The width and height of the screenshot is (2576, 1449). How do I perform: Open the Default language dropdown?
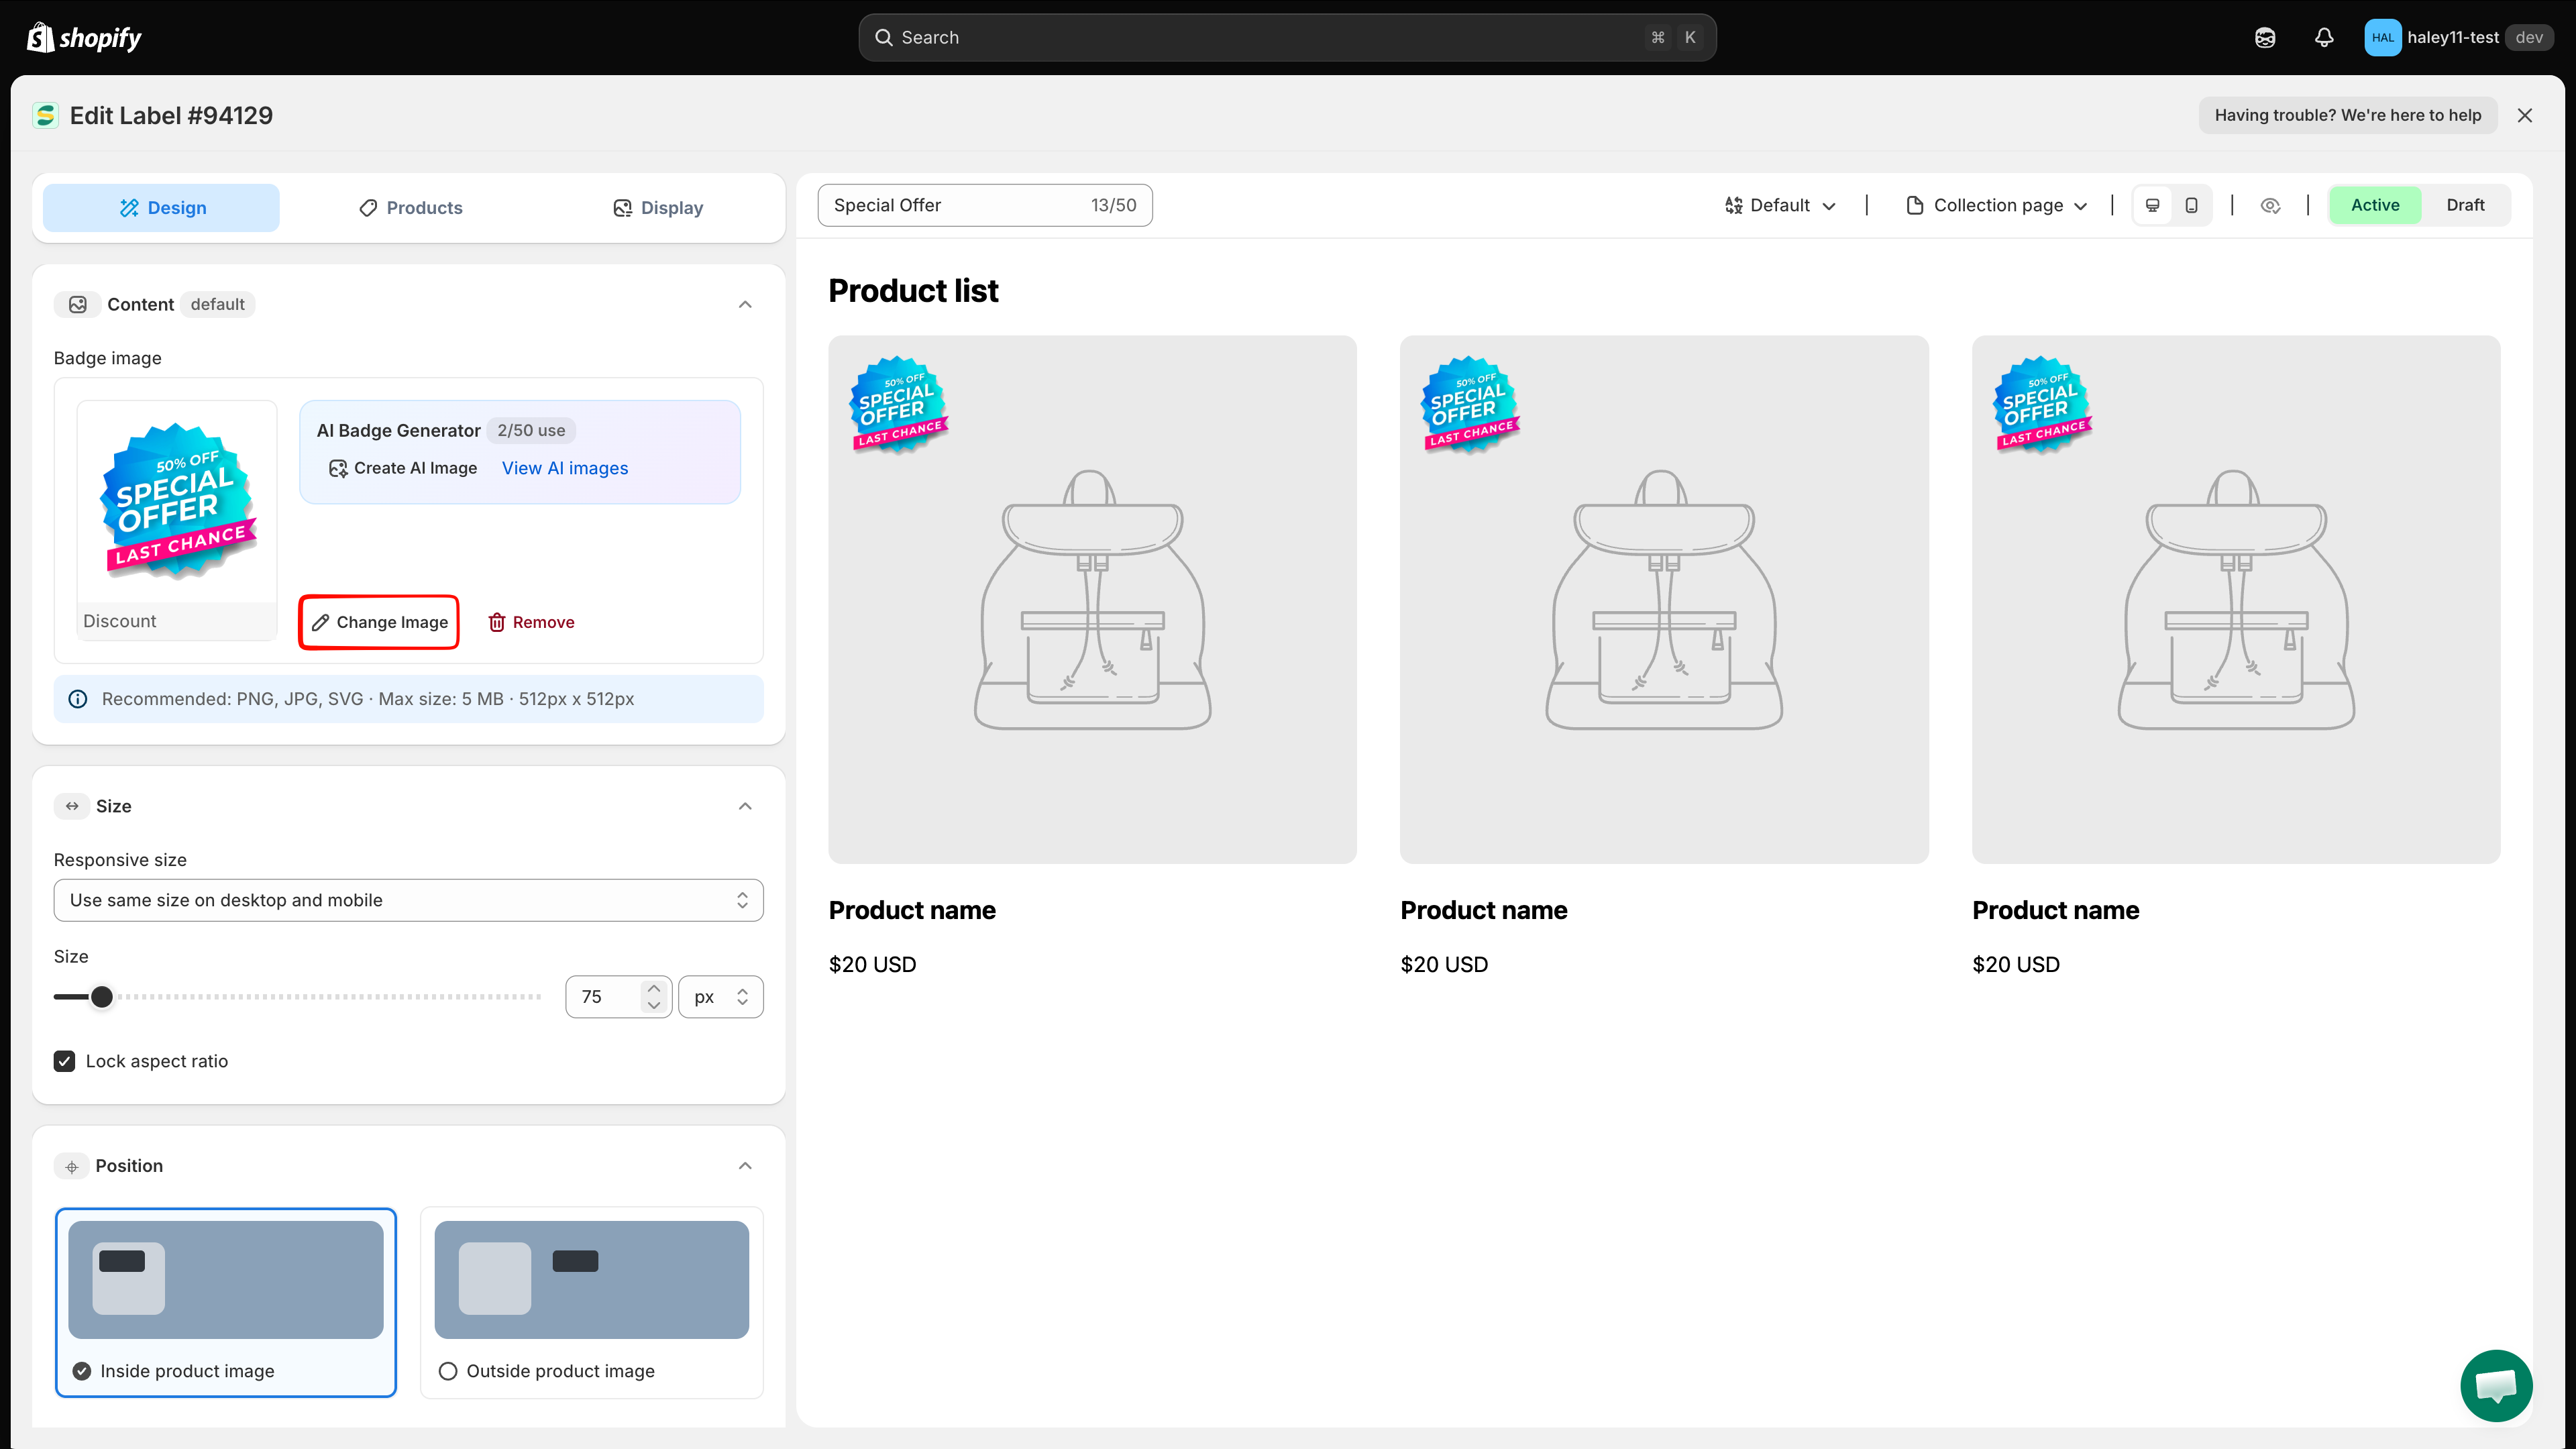click(1781, 205)
